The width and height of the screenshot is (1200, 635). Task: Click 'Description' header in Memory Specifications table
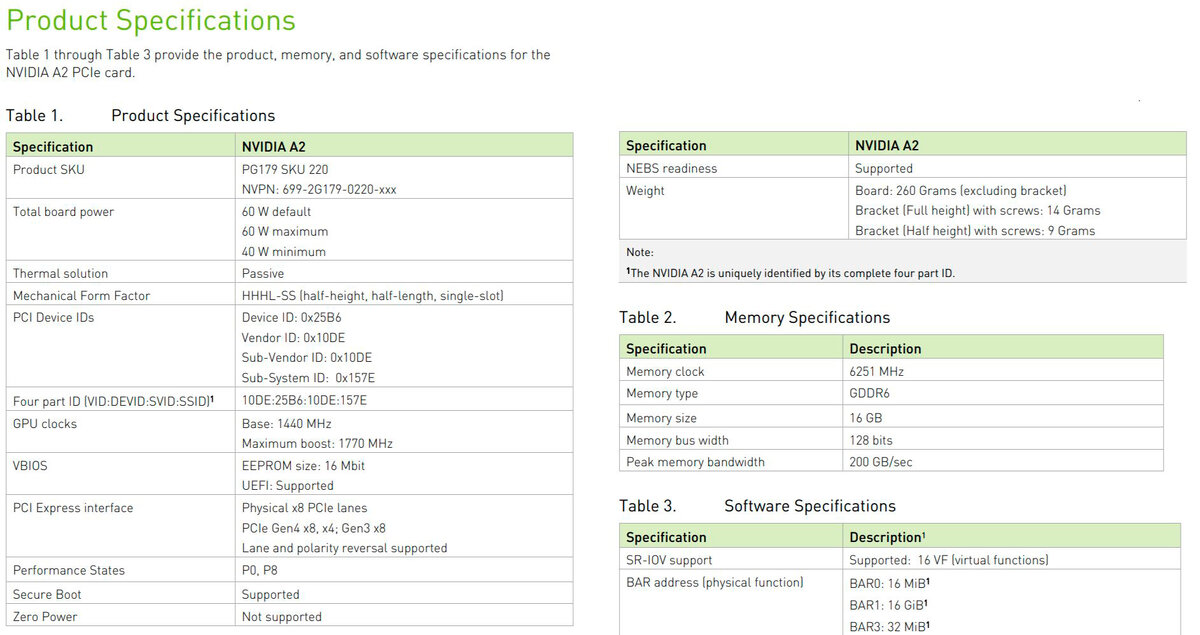[x=886, y=349]
